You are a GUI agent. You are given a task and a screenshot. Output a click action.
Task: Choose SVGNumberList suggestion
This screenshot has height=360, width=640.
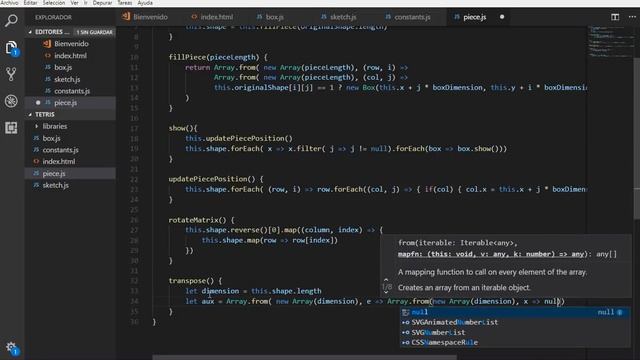tap(514, 333)
